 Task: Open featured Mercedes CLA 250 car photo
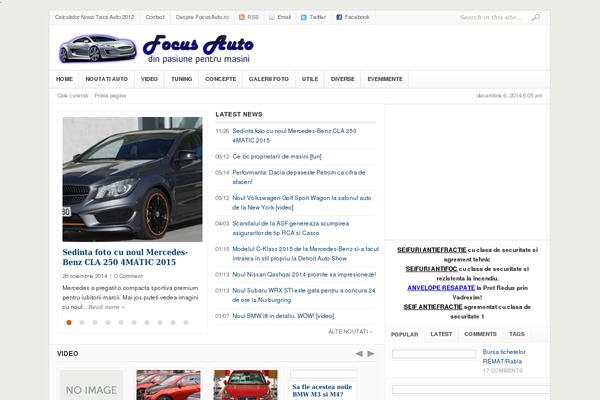[132, 179]
